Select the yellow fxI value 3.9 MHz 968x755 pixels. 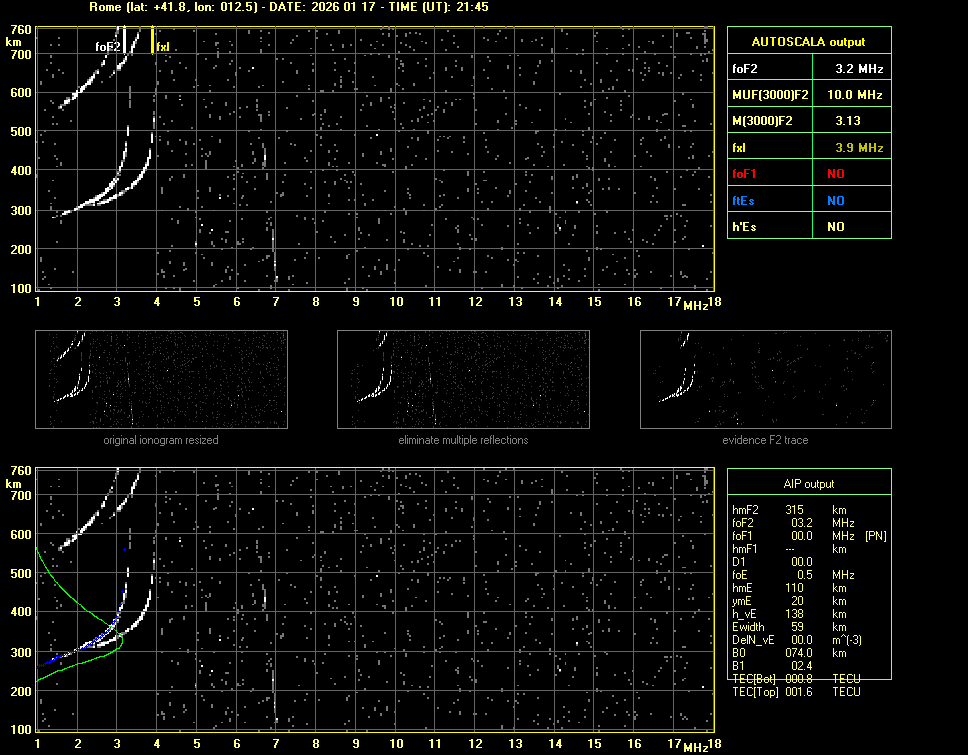pos(859,148)
